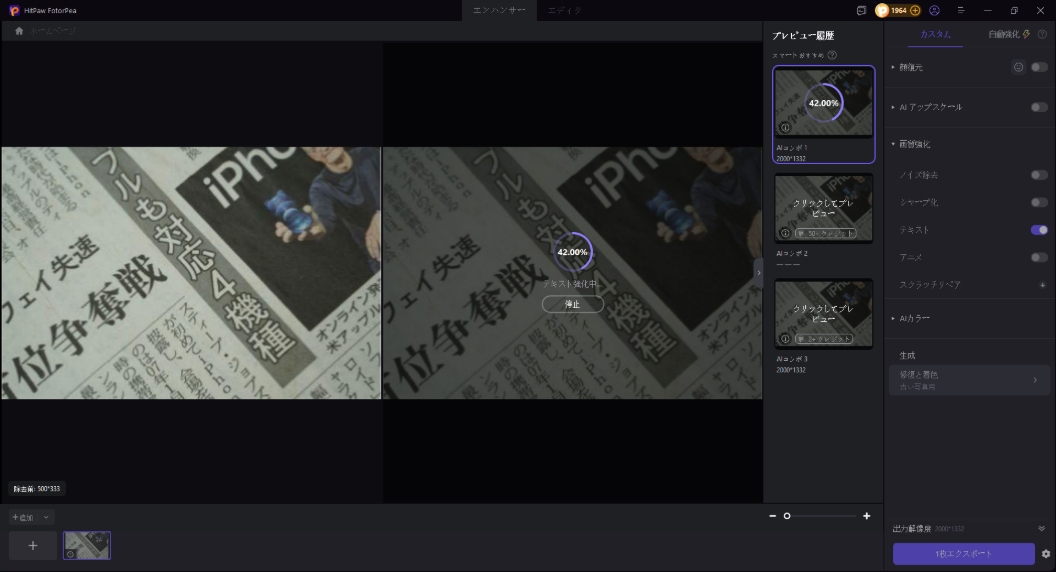
Task: Click the 2000*1332 size under AIコンボ1
Action: (791, 159)
